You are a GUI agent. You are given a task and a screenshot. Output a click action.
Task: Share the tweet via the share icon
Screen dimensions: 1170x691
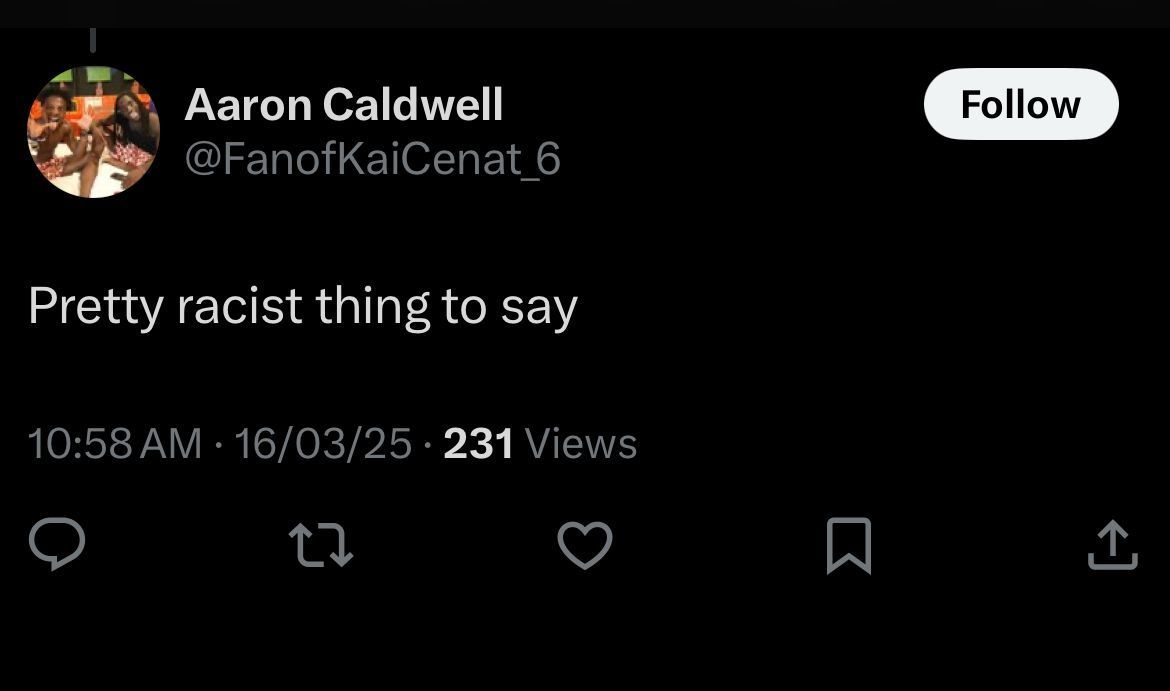pos(1112,546)
